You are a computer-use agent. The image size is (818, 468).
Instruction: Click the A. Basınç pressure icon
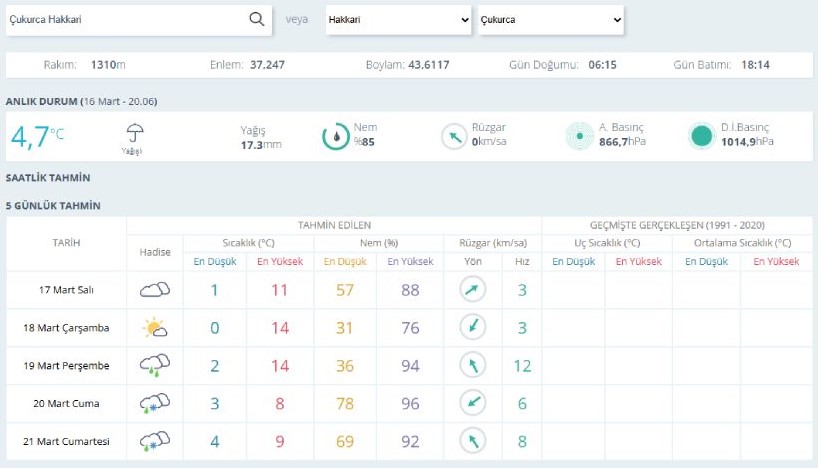tap(579, 137)
